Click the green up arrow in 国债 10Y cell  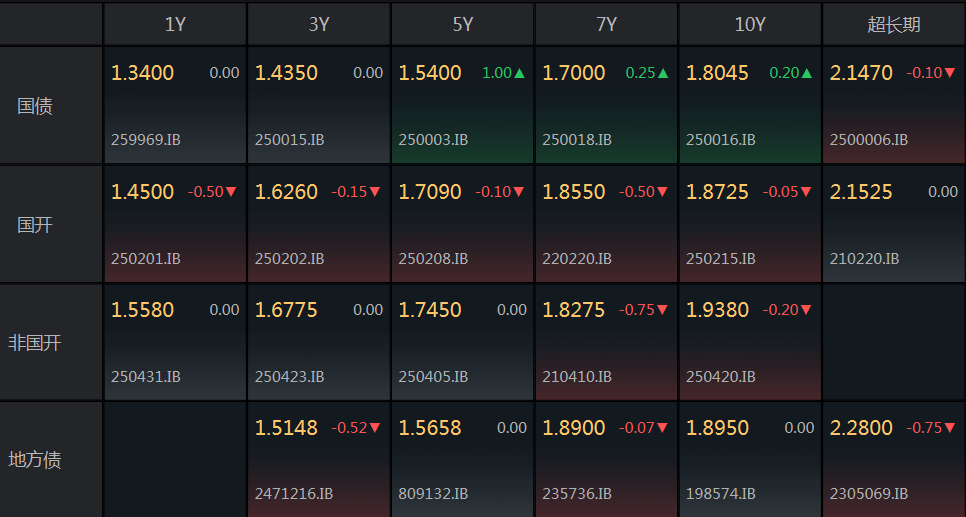point(807,73)
